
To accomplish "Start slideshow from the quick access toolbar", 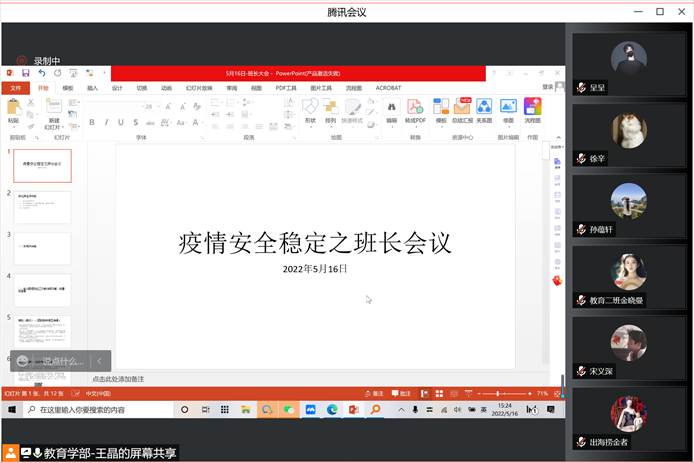I will pos(73,73).
